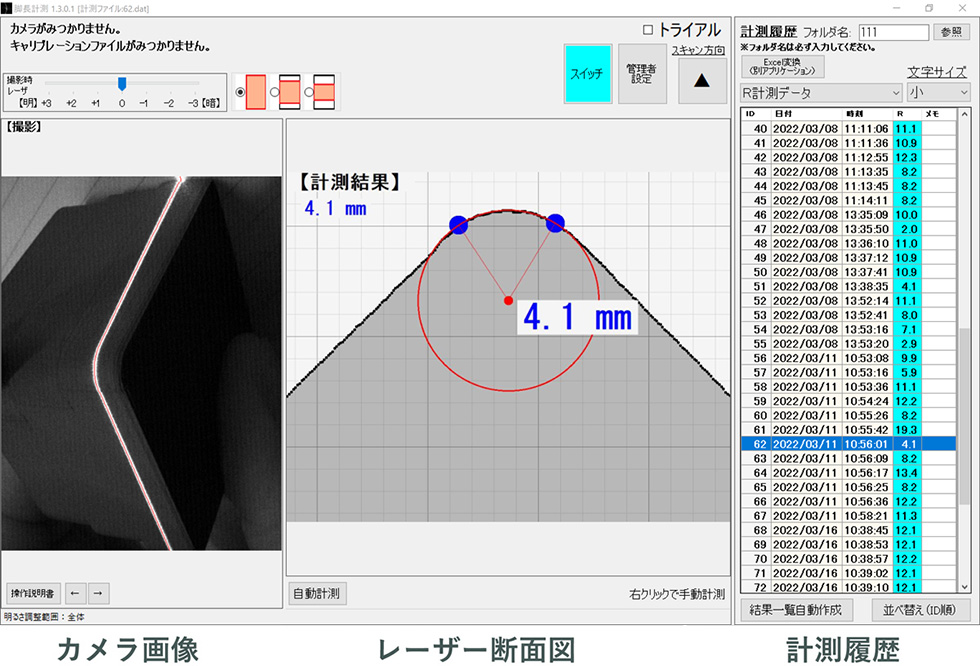
Task: Click the right arrow under the camera image
Action: [97, 593]
